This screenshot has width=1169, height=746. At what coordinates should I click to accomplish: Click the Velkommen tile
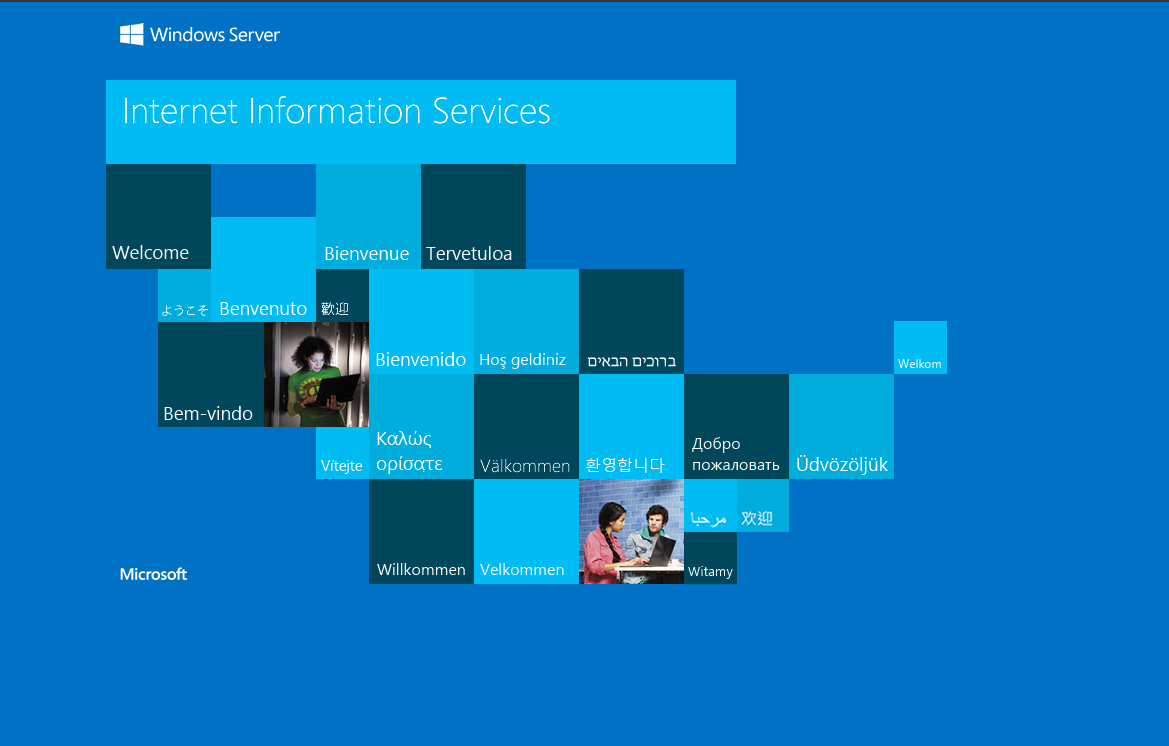point(526,531)
